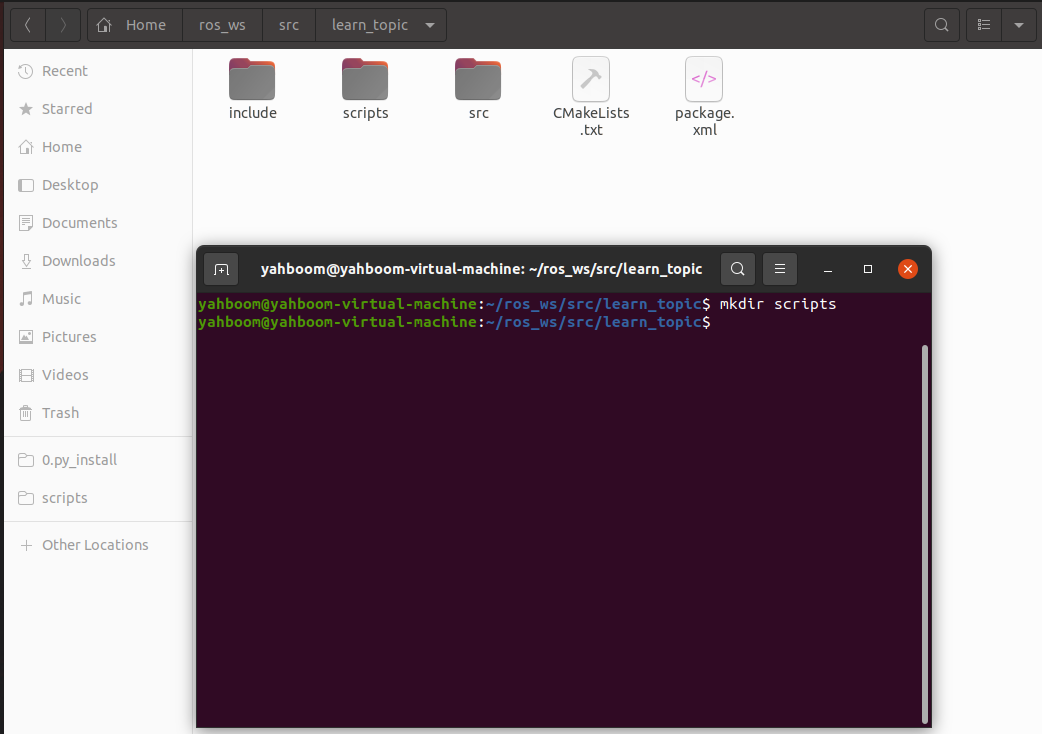Navigate to ros_ws in the path bar

click(x=222, y=25)
